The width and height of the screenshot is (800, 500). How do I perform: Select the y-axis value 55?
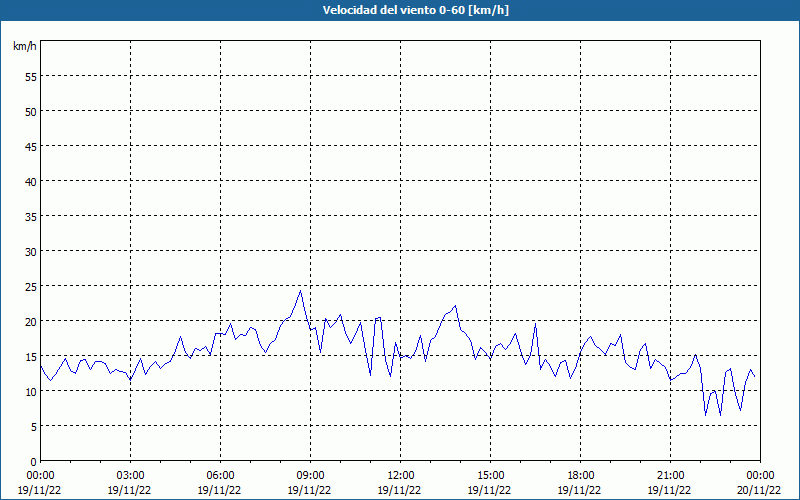(31, 77)
